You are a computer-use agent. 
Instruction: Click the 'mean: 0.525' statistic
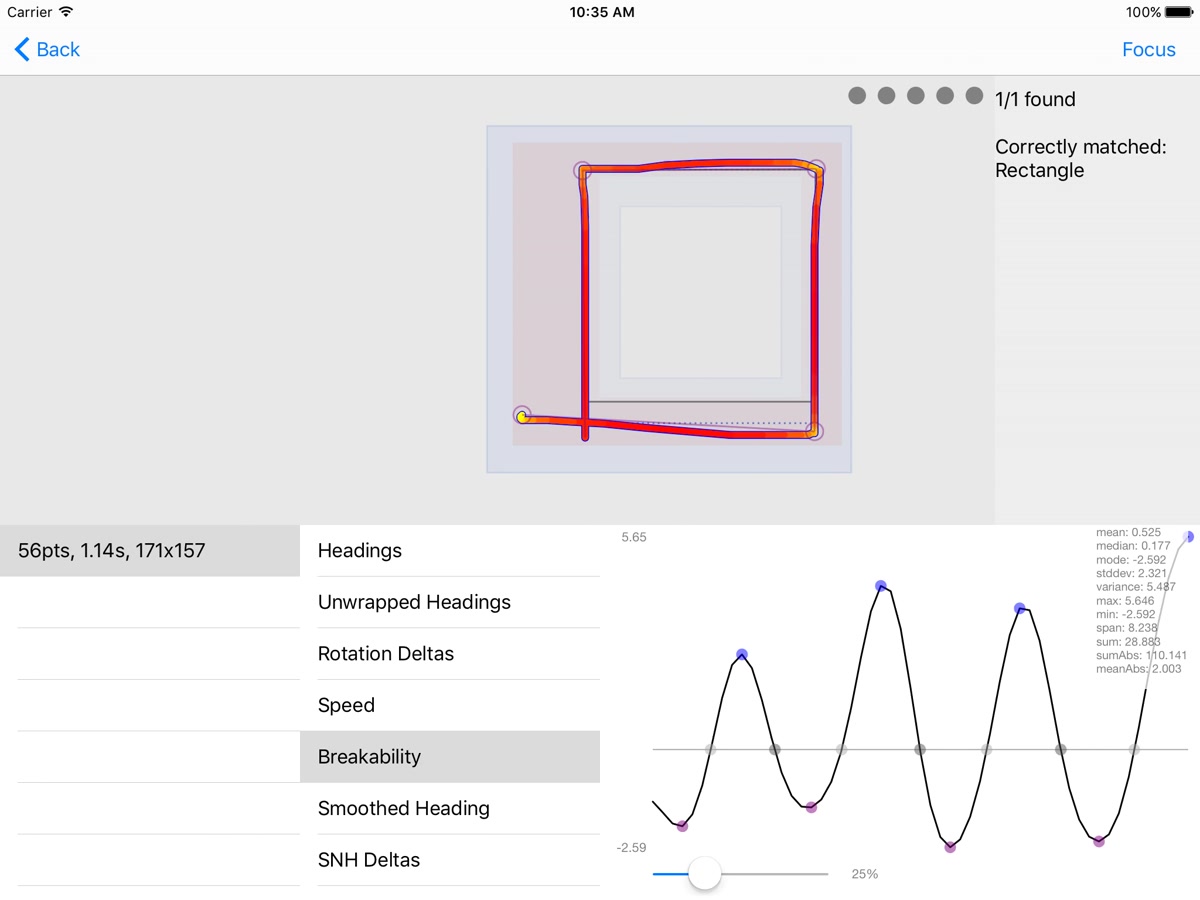(x=1128, y=533)
